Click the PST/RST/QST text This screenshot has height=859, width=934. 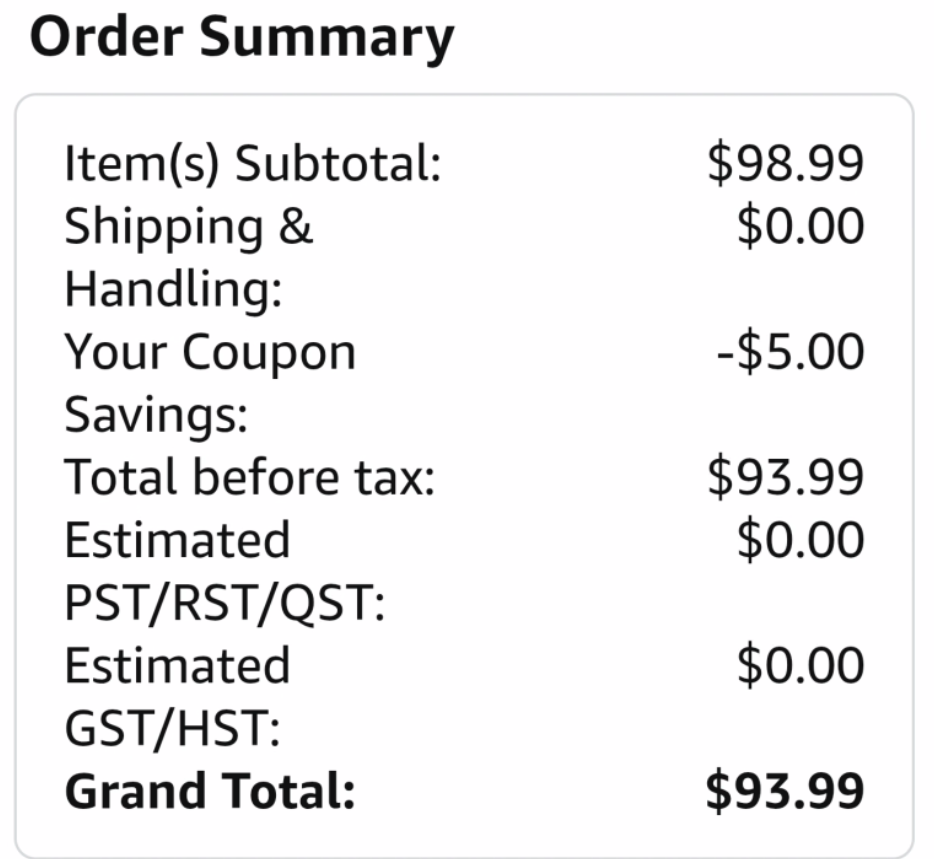225,603
